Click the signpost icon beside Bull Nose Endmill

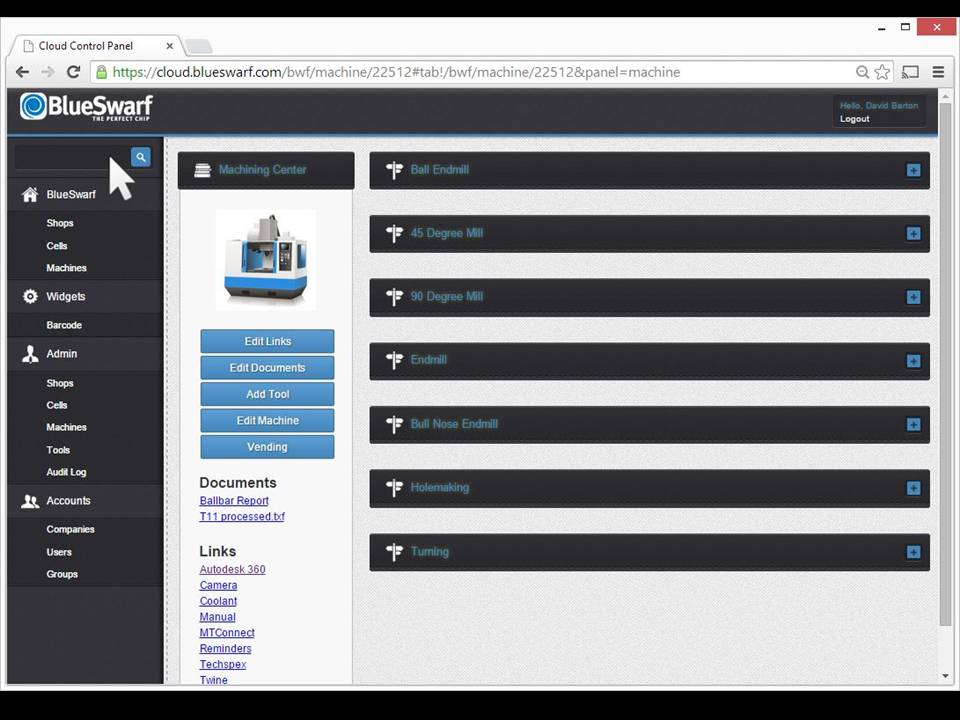(x=394, y=424)
